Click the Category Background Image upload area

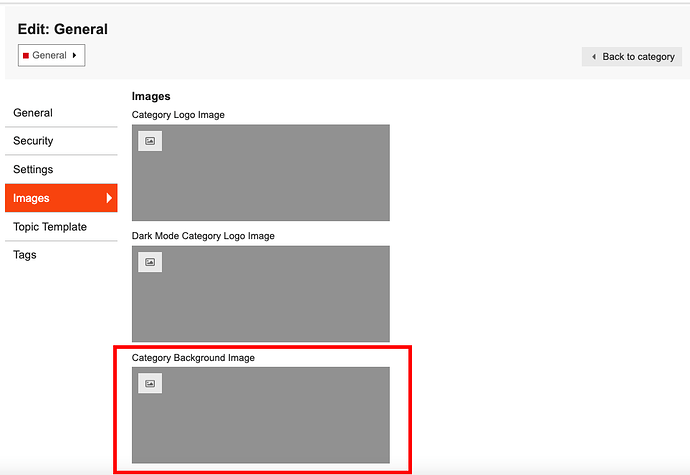click(261, 415)
